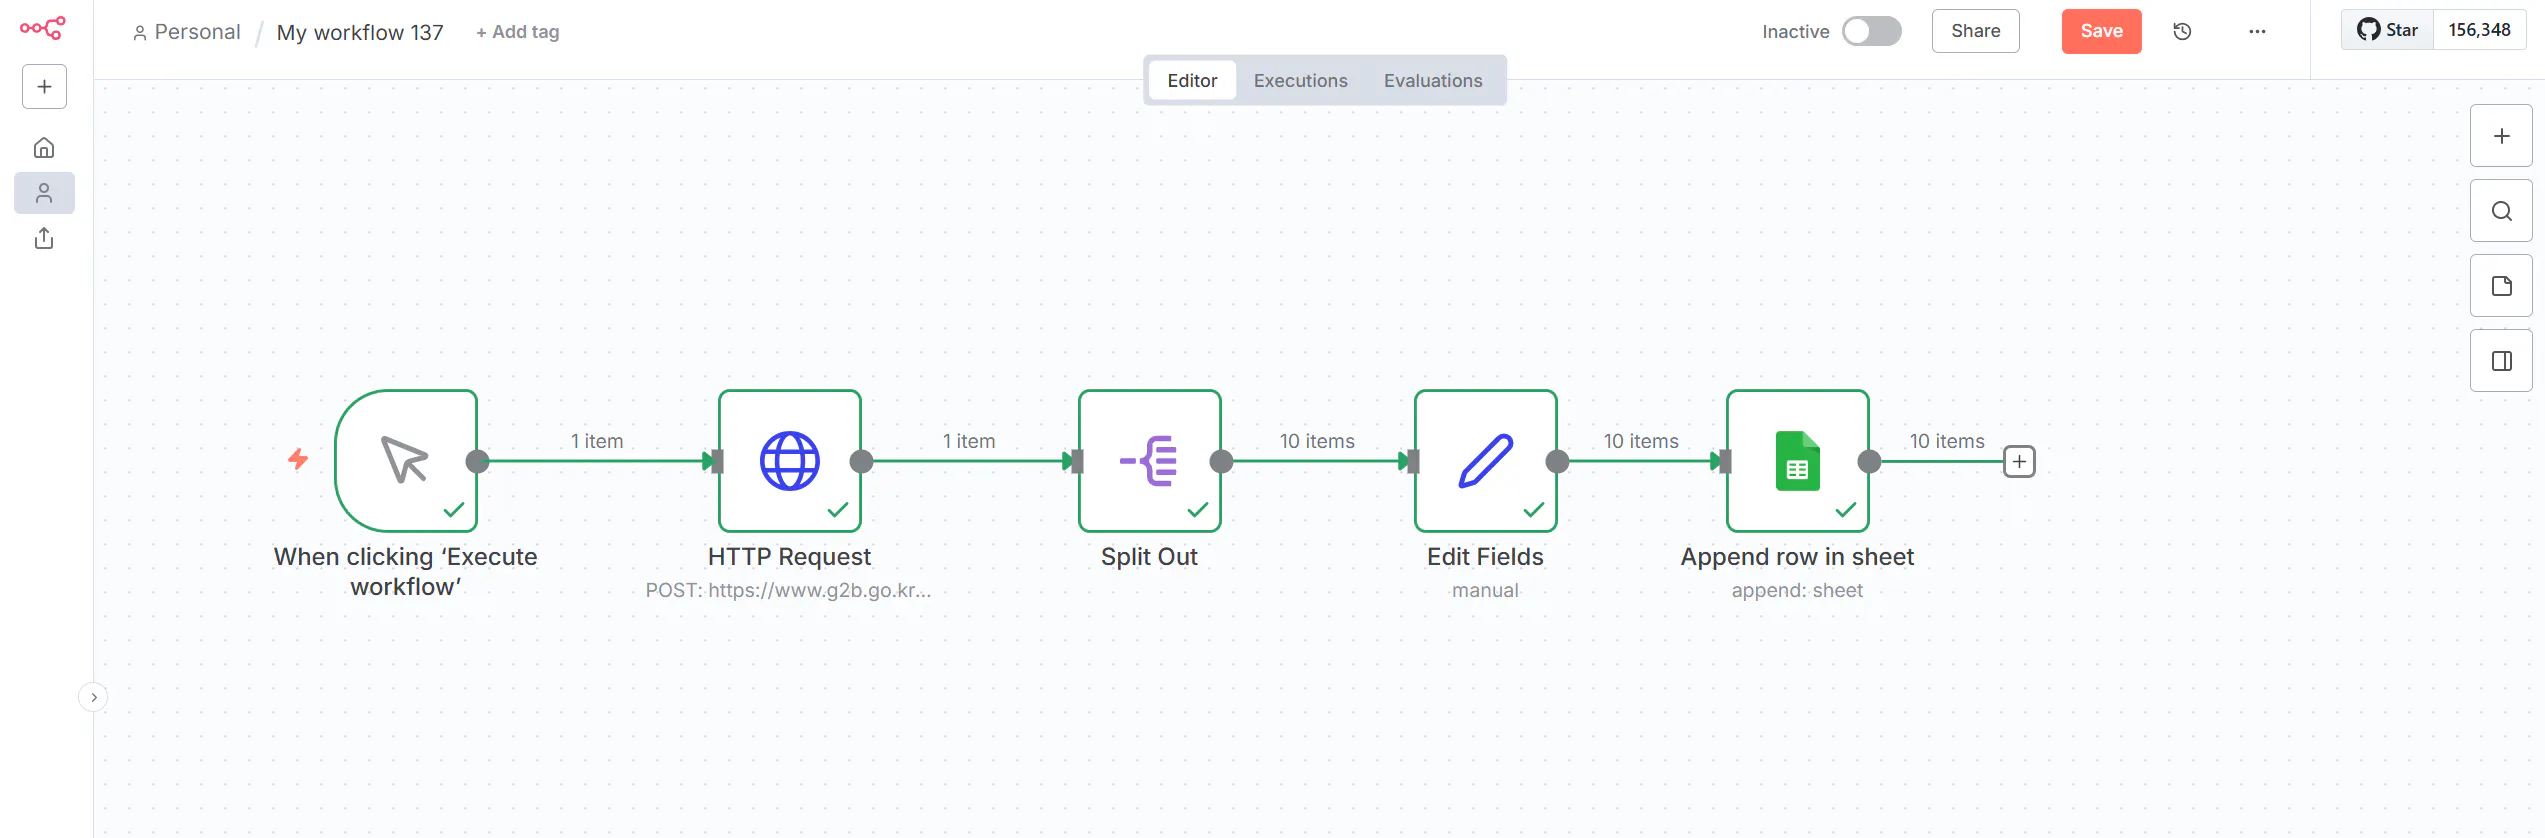This screenshot has height=838, width=2545.
Task: Click the Add tag link
Action: 518,32
